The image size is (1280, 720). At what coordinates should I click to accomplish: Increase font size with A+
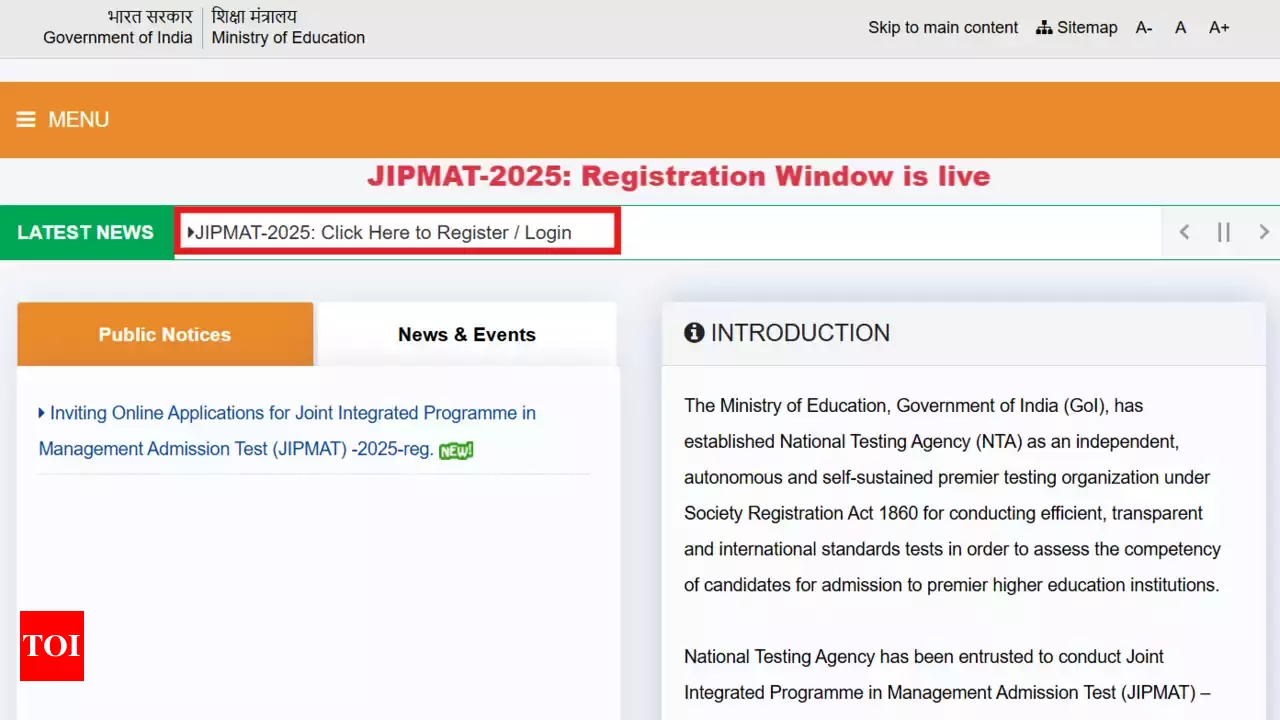[x=1219, y=28]
